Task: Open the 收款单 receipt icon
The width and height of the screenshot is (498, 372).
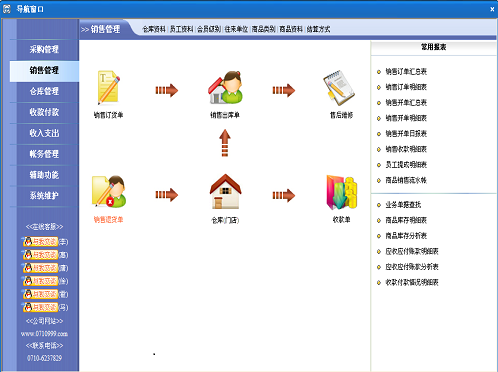Action: pyautogui.click(x=341, y=193)
